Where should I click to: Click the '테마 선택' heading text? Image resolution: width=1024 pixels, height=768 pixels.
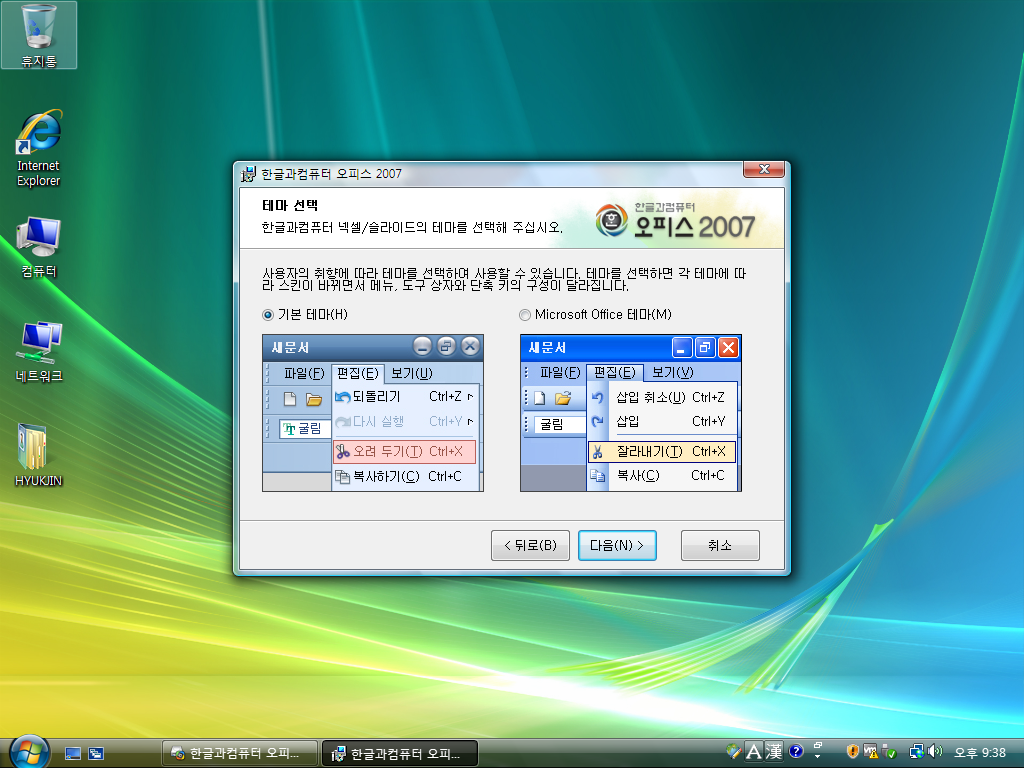(x=290, y=206)
